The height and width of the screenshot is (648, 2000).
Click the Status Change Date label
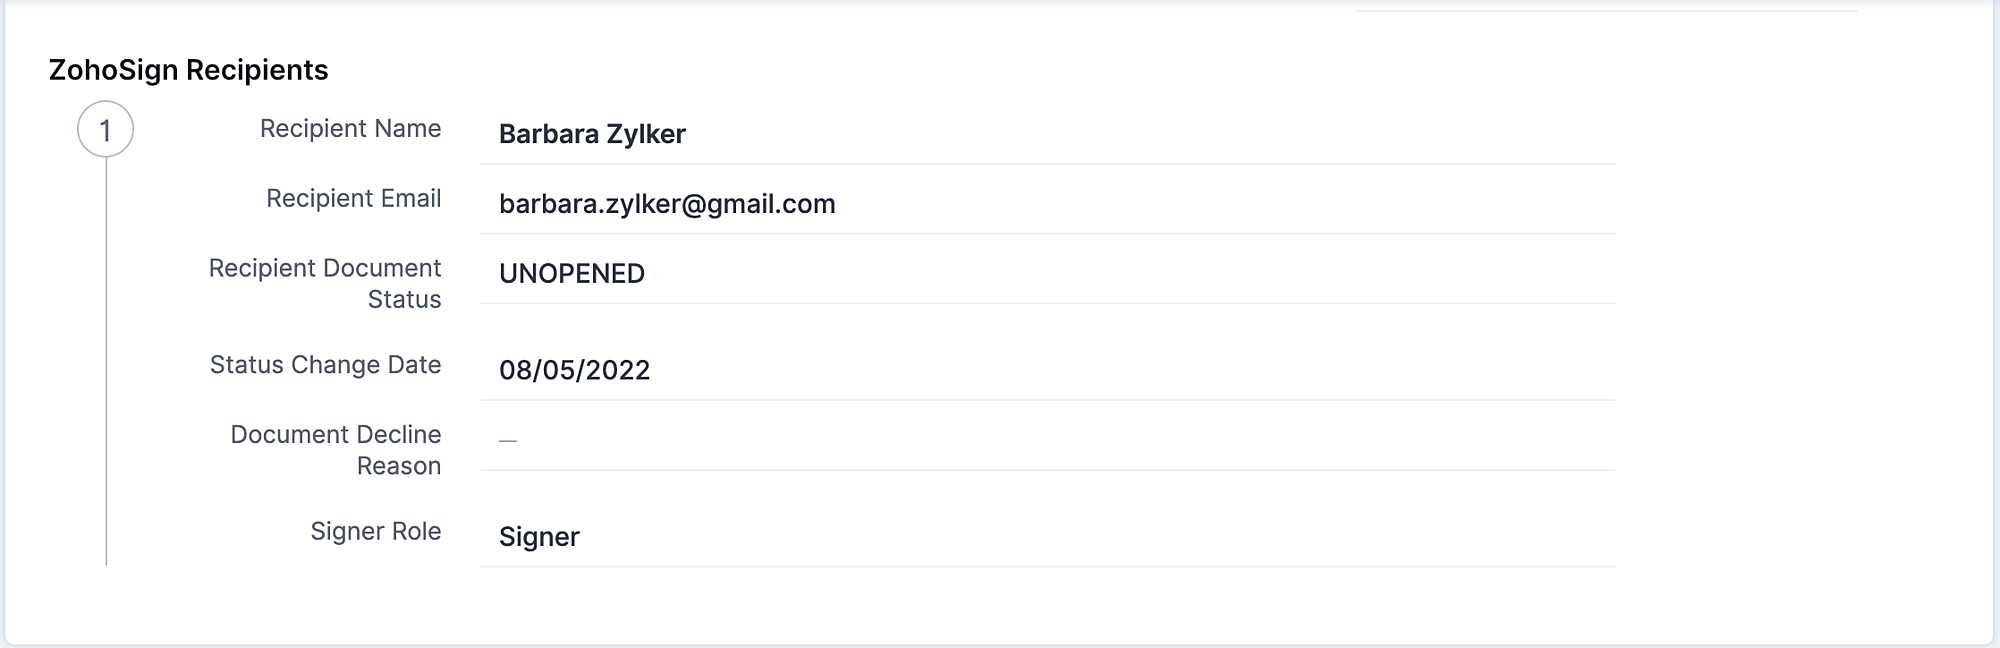(x=325, y=365)
